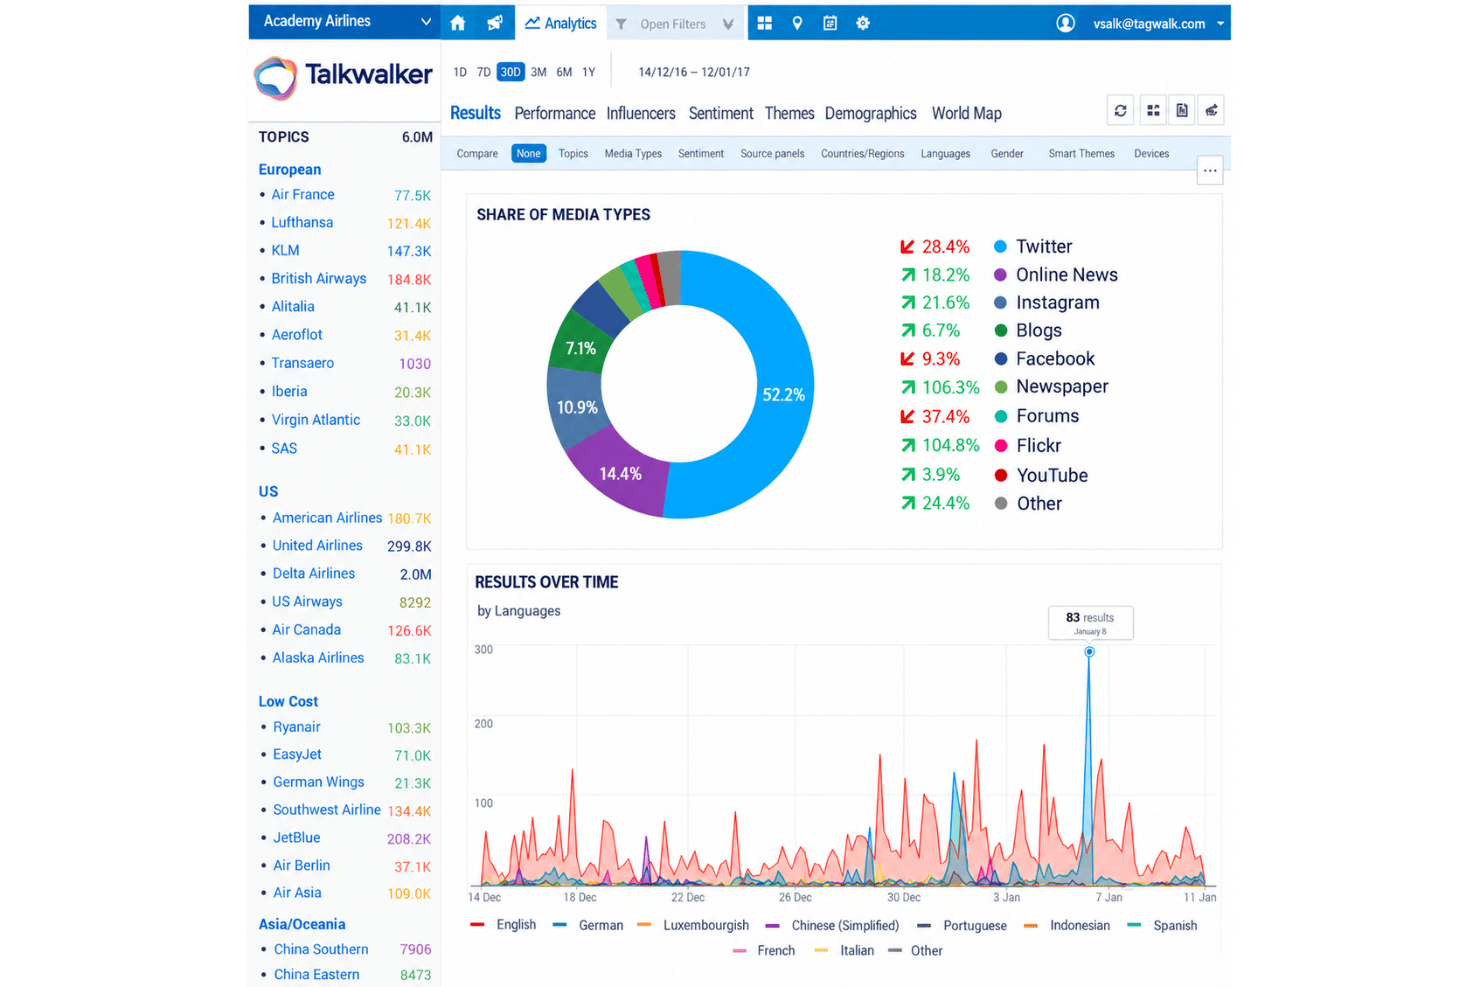Screen dimensions: 1480x987
Task: Click the Twitter blue legend dot
Action: click(x=1000, y=246)
